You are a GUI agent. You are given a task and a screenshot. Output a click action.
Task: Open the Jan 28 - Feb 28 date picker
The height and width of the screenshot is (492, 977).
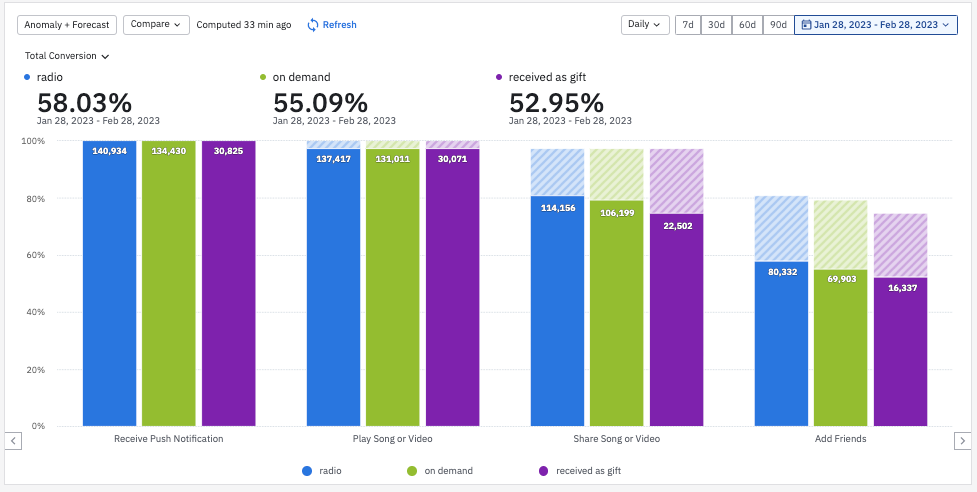pyautogui.click(x=875, y=25)
